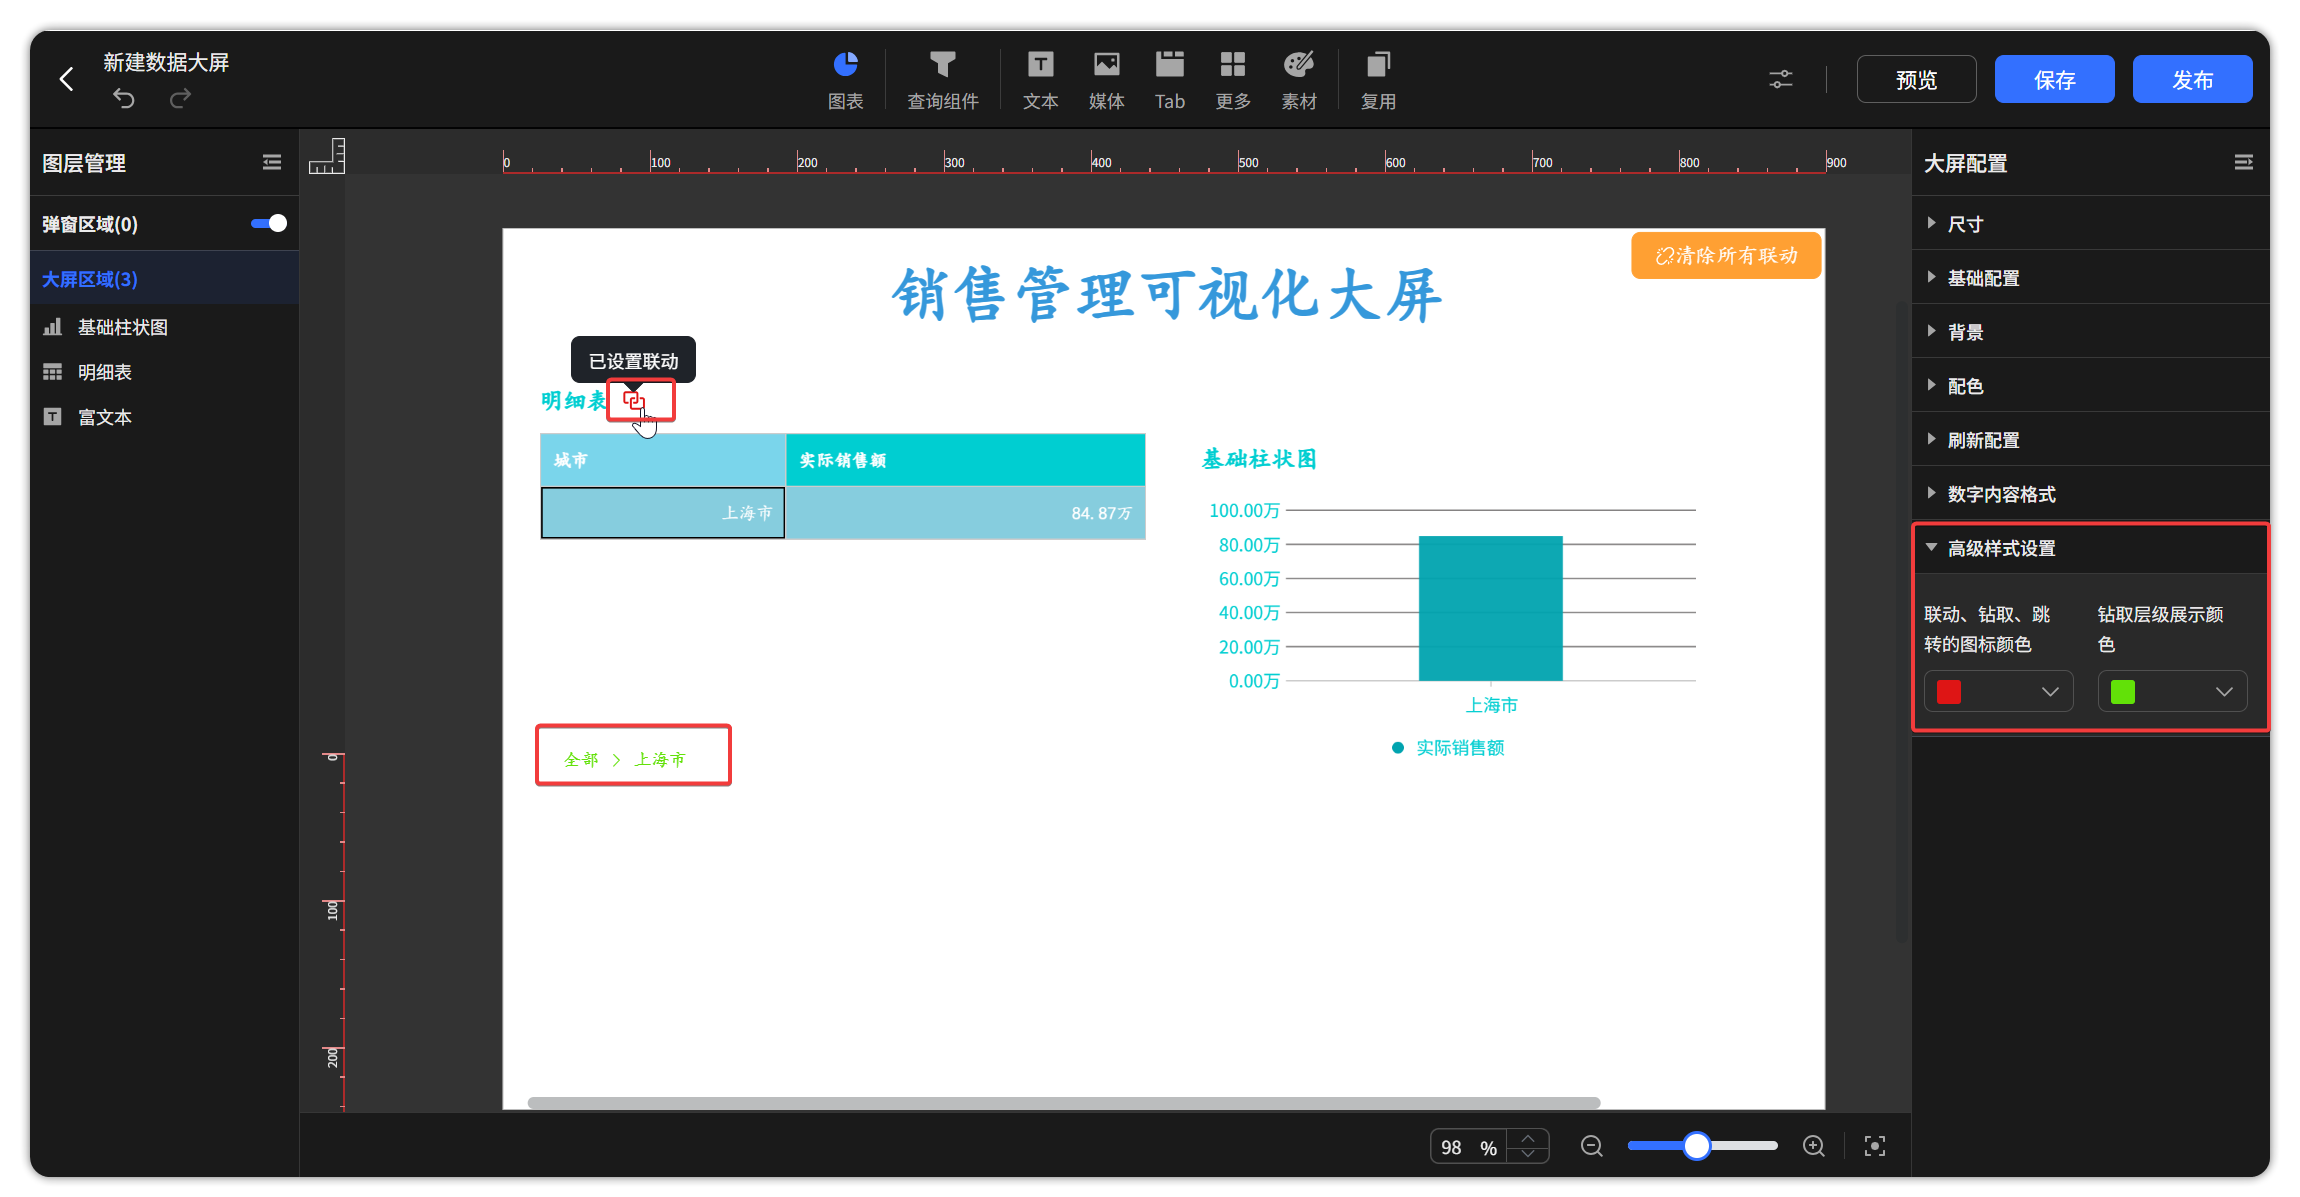Click the 实际销售额 column header

click(x=966, y=460)
